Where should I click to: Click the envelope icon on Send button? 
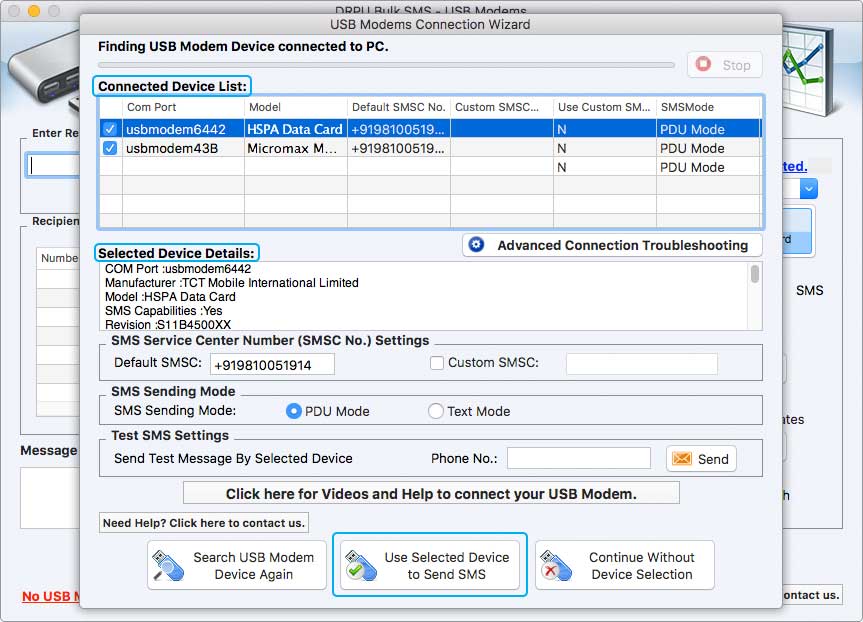(x=682, y=459)
